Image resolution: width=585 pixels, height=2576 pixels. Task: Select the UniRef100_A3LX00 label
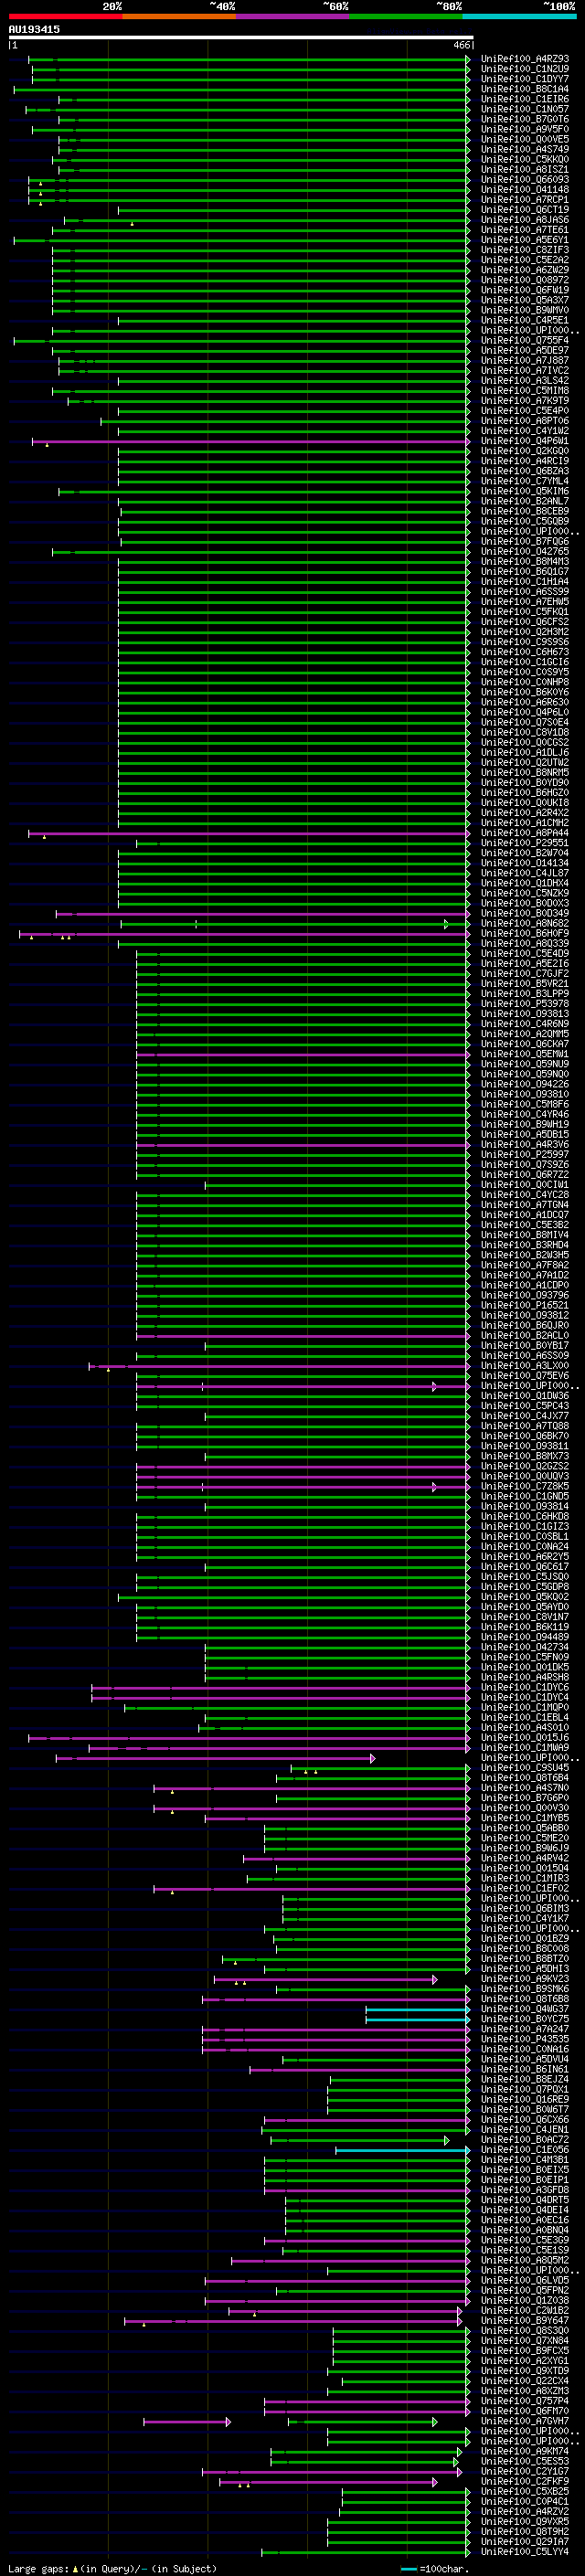coord(524,1366)
